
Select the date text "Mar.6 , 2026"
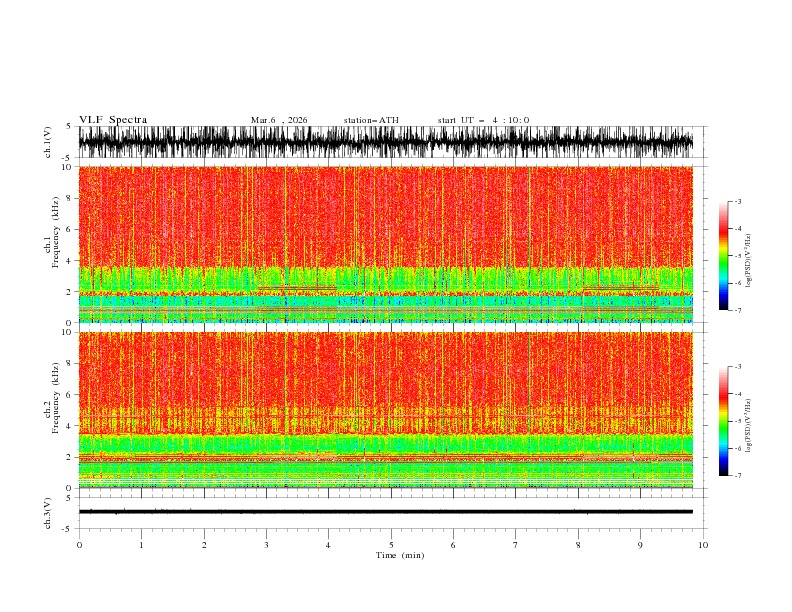279,120
